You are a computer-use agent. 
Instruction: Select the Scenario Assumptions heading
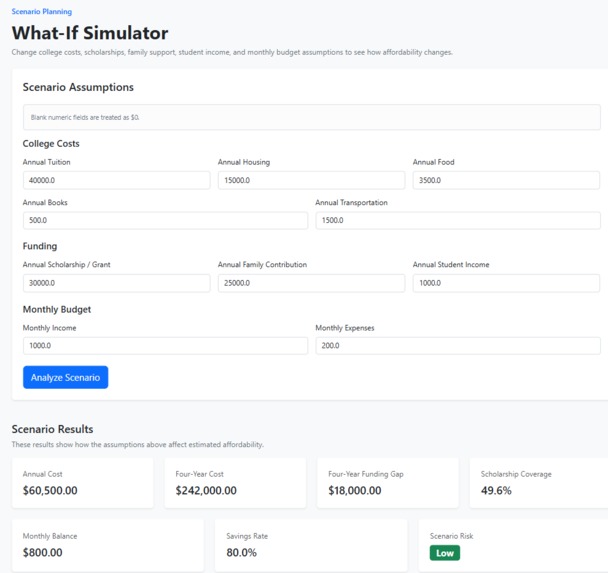(78, 87)
